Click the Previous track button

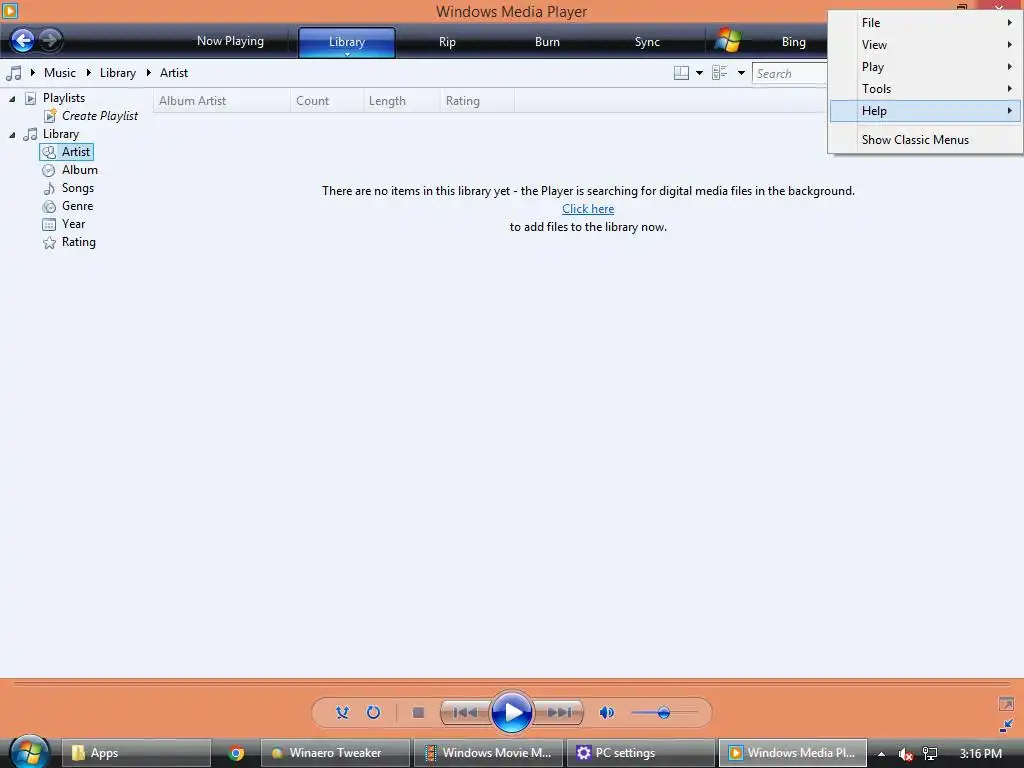coord(465,712)
